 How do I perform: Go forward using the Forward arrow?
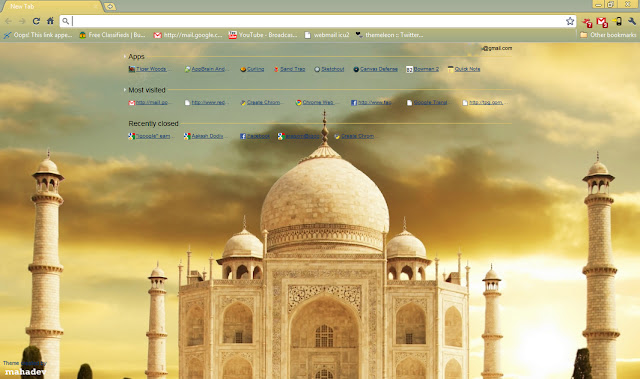click(22, 21)
